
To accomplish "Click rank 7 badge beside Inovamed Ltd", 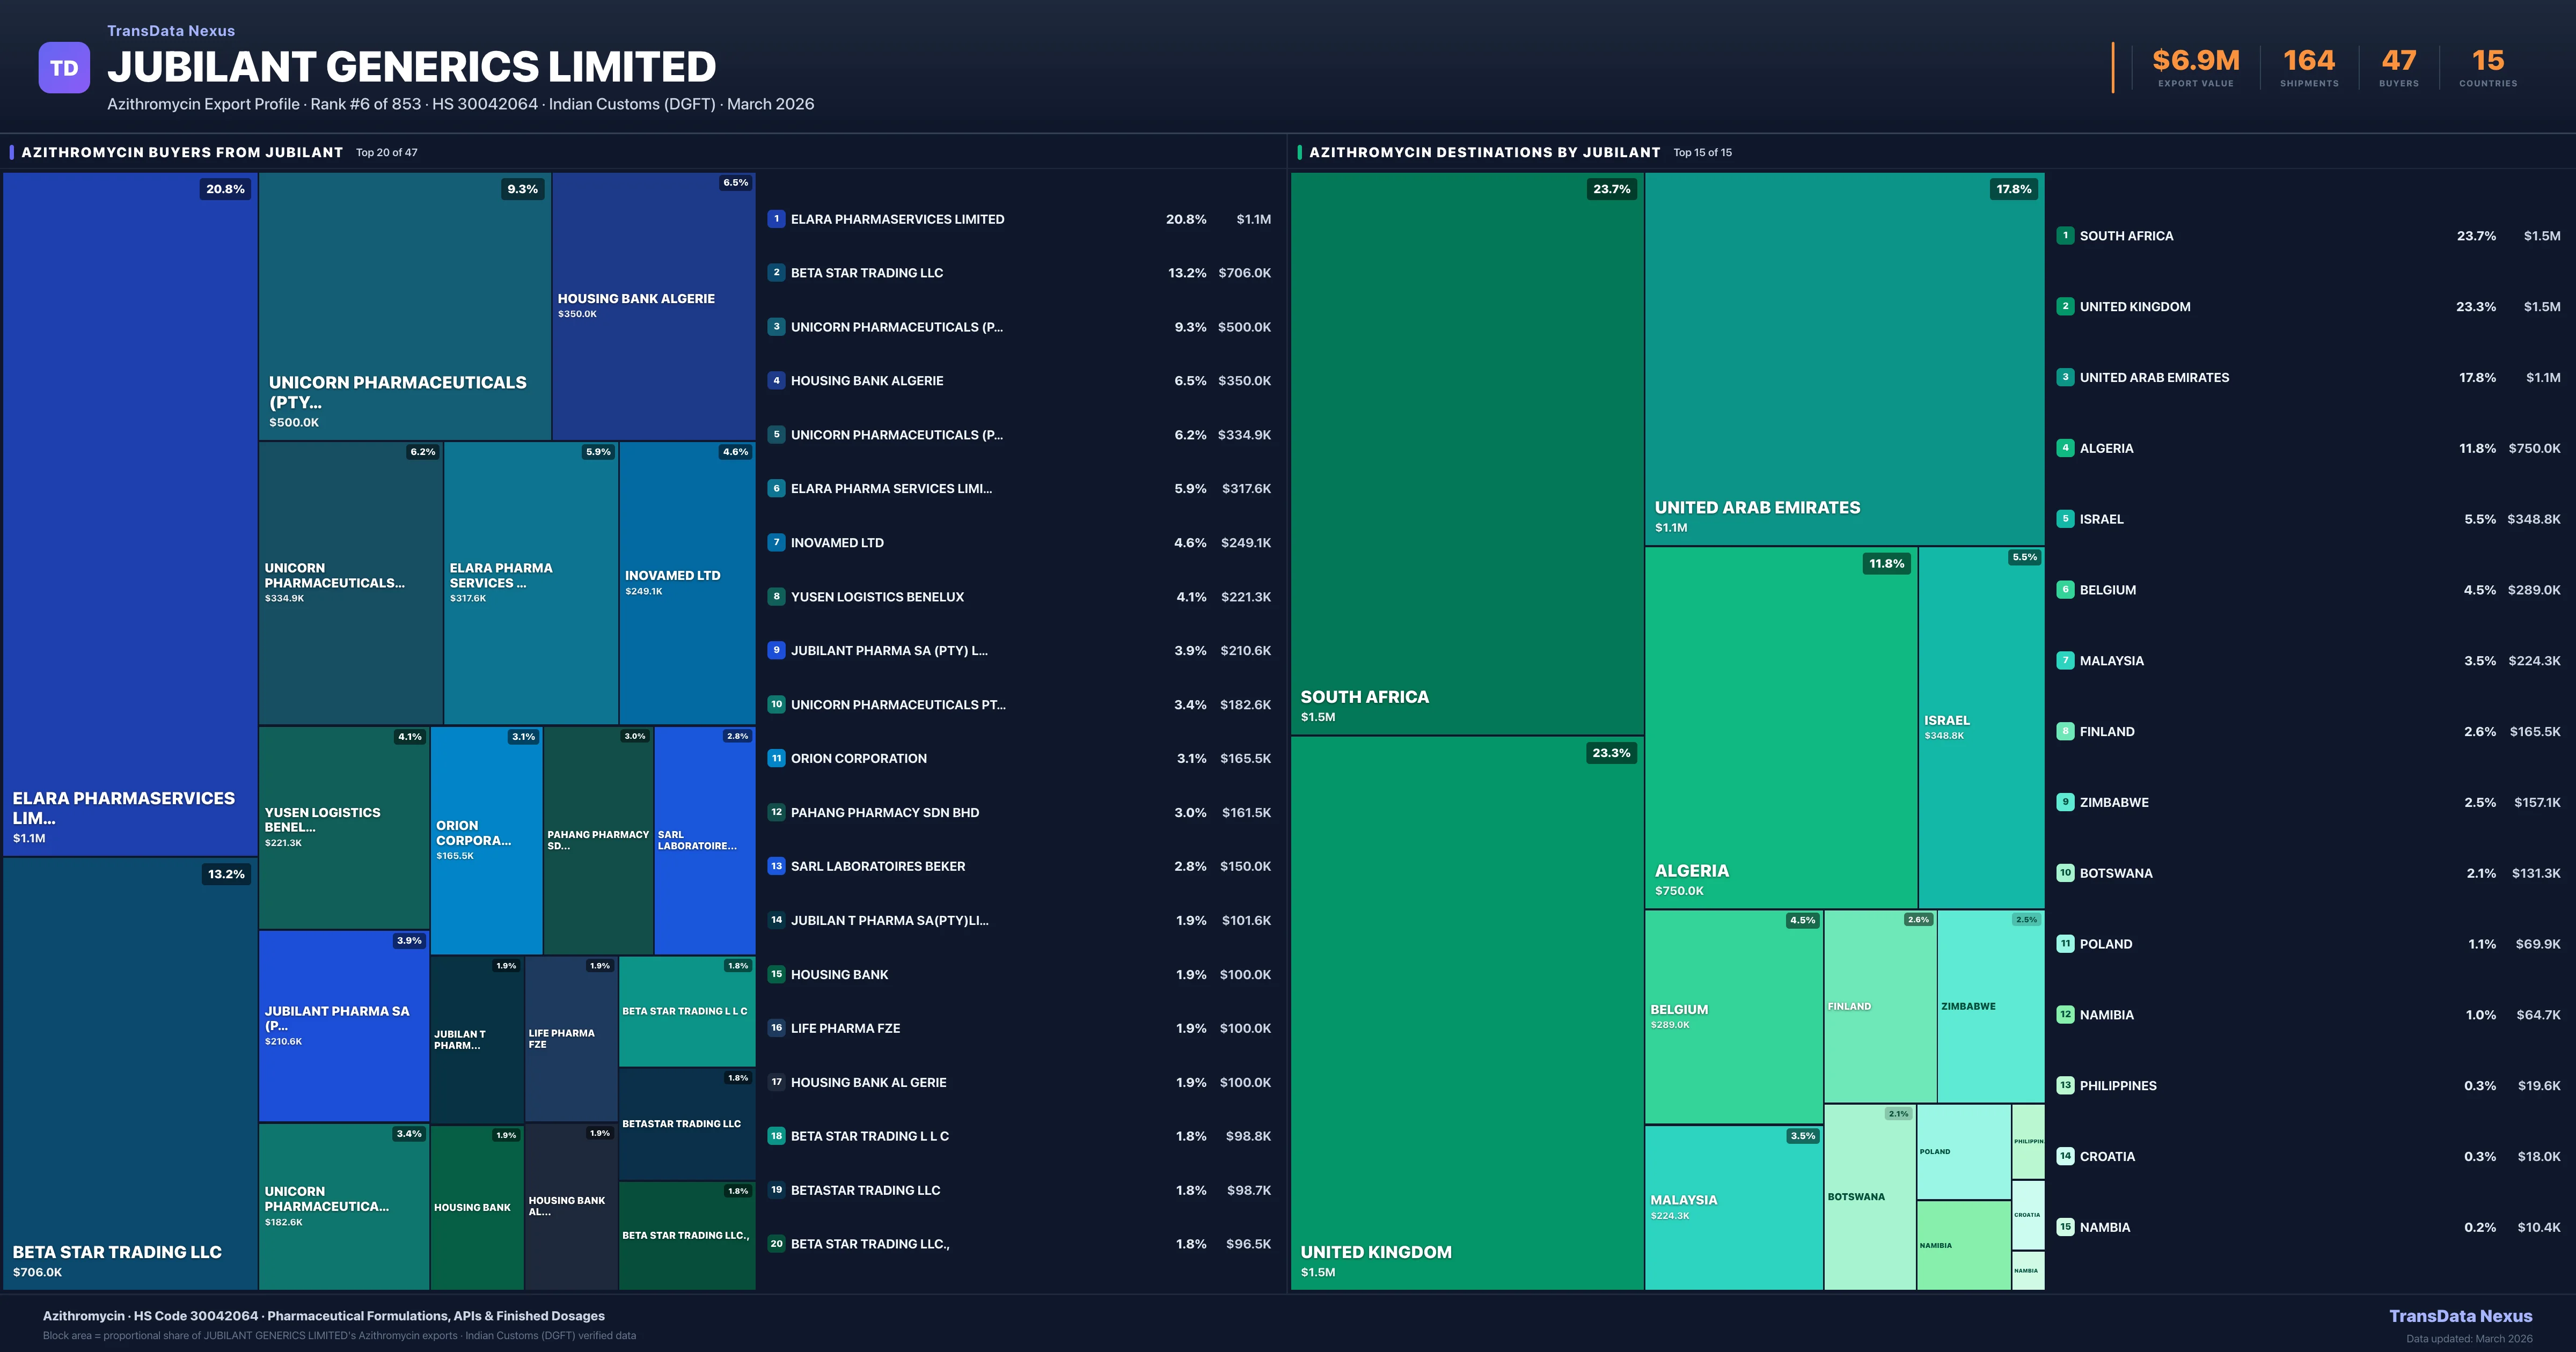I will [776, 542].
